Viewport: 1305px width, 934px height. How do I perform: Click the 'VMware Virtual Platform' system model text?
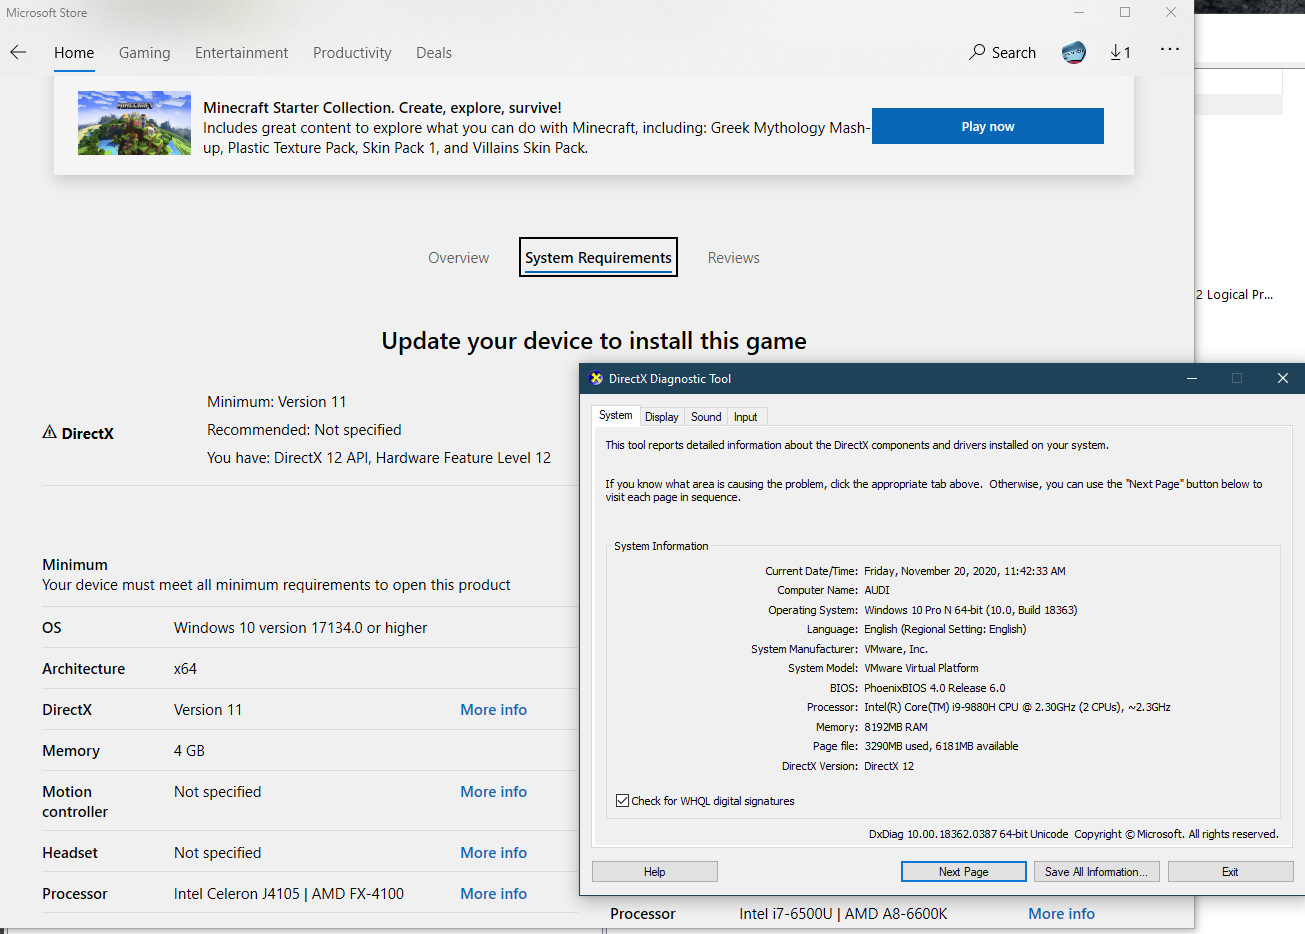(x=921, y=668)
